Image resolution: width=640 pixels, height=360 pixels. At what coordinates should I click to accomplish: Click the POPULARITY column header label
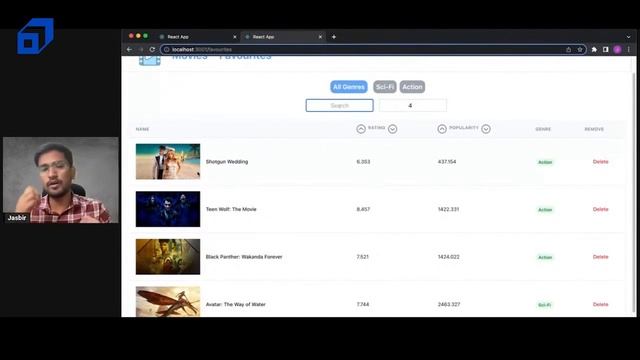[x=464, y=128]
